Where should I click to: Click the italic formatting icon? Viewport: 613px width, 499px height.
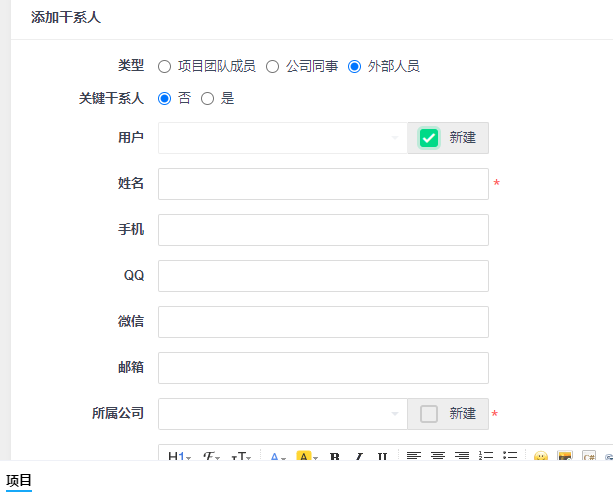[x=358, y=457]
